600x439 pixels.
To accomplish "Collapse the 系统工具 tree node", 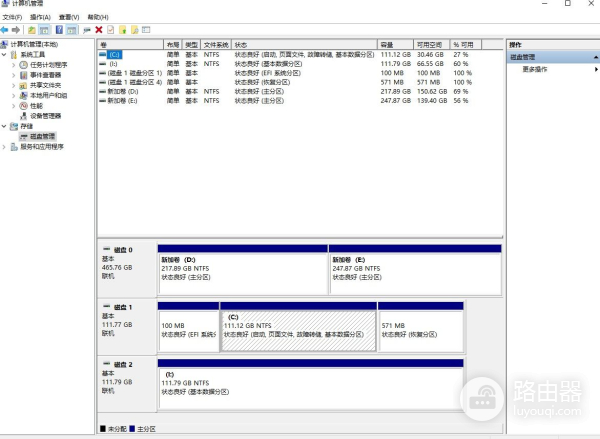I will (x=5, y=54).
